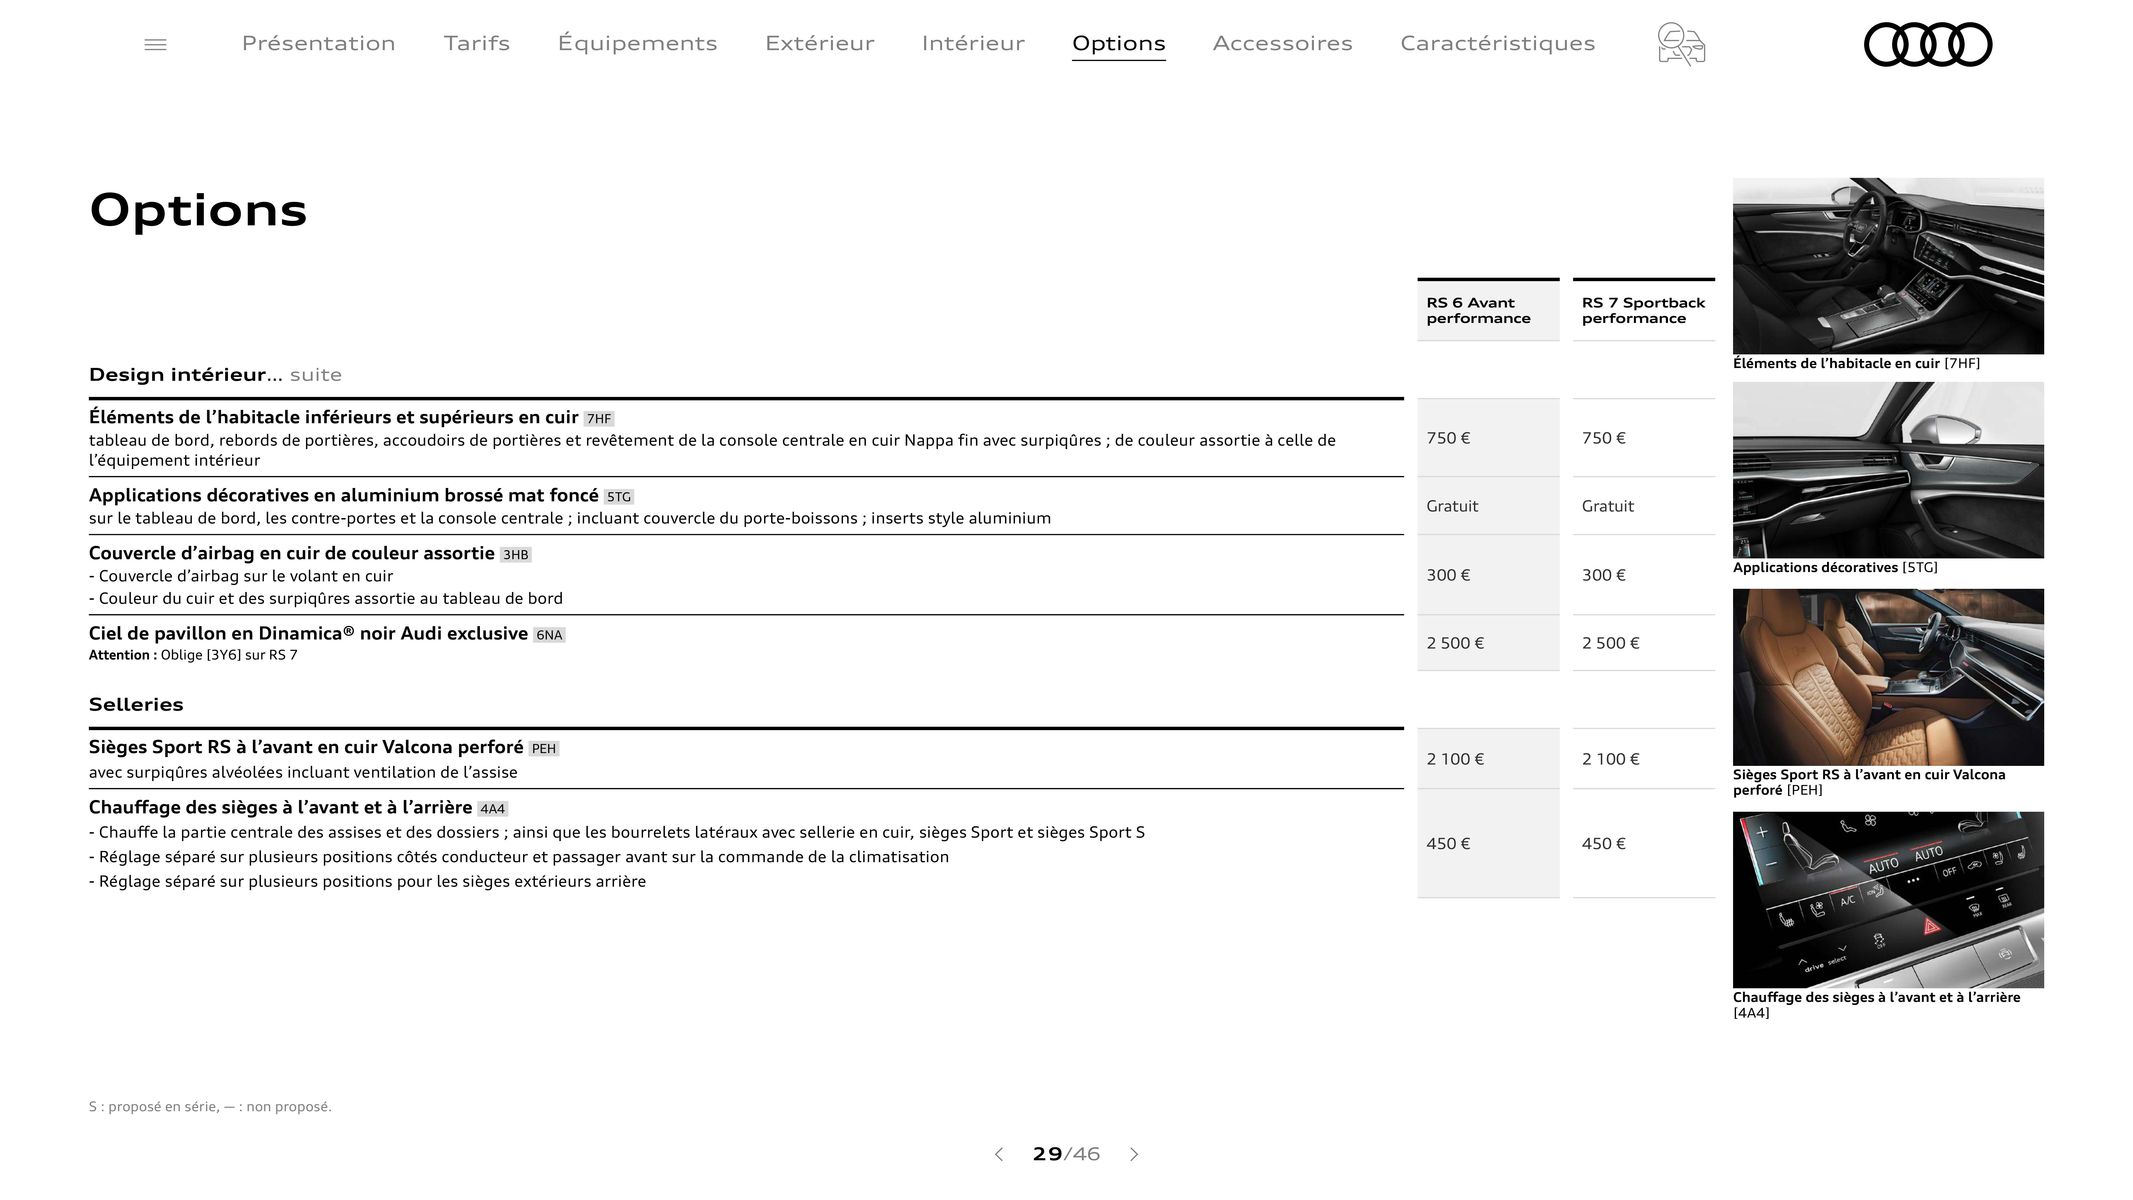Screen dimensions: 2133x1200
Task: Click the Applications décoratives [5TG] caption
Action: (1835, 568)
